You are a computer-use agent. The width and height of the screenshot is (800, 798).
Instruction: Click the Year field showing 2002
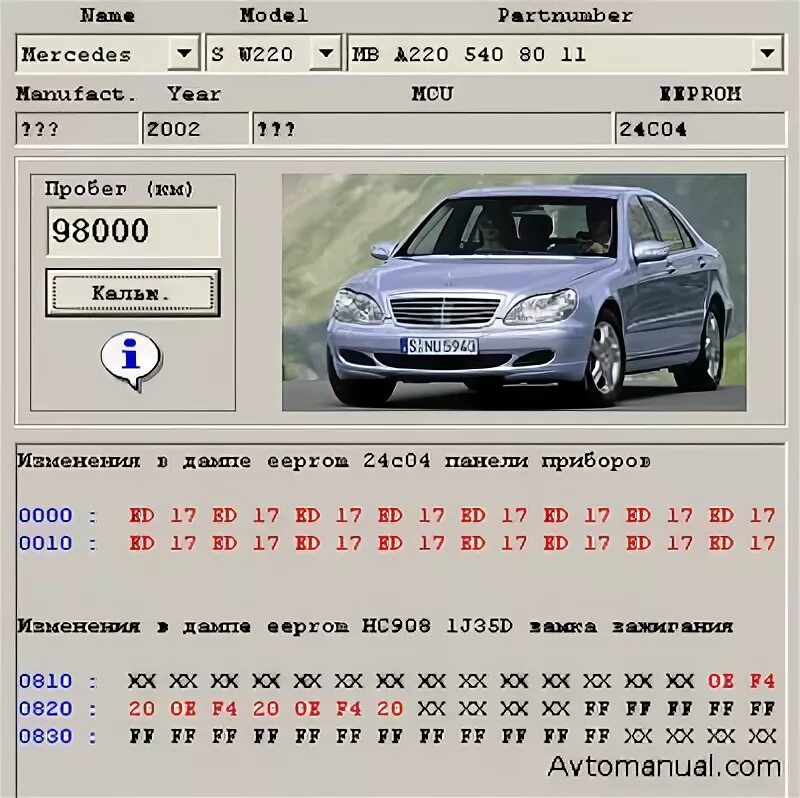(195, 129)
